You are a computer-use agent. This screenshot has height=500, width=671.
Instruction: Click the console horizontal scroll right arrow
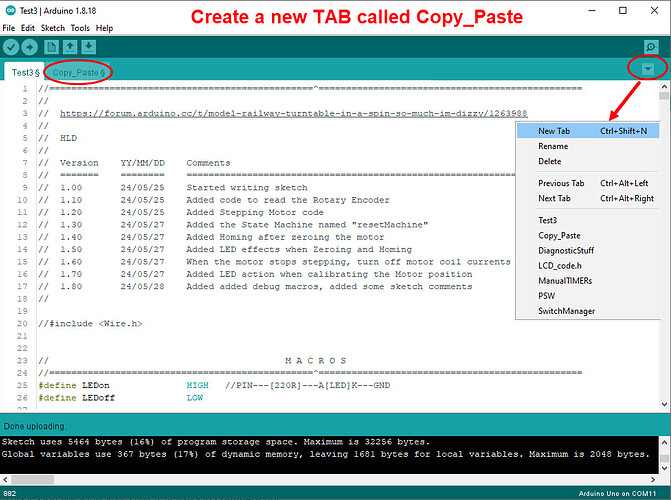(653, 479)
